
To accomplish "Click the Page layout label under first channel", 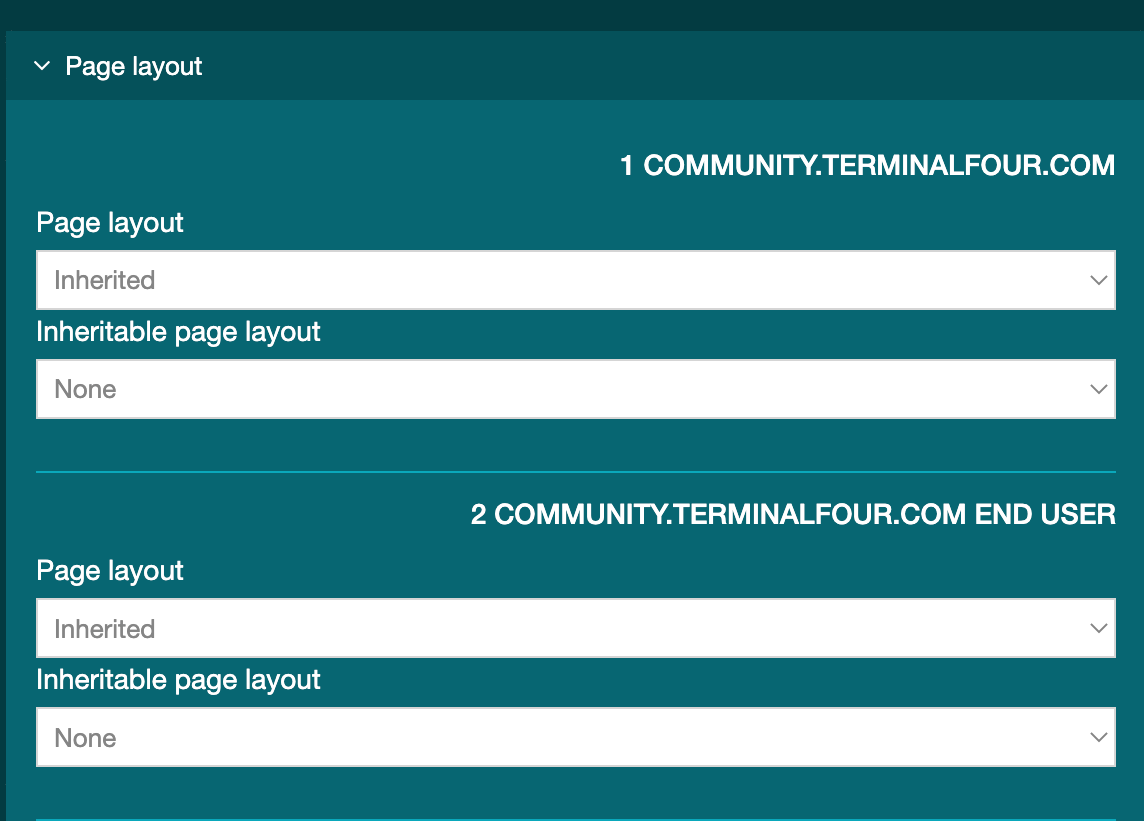I will 110,222.
